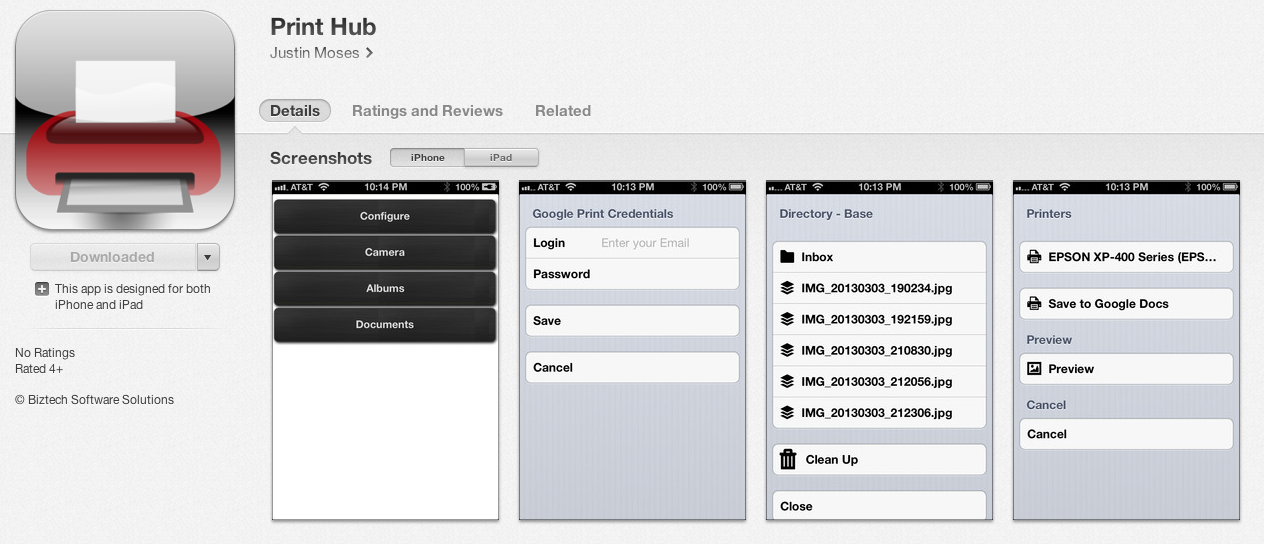Click the Save to Google Docs text
The image size is (1264, 544).
pyautogui.click(x=1108, y=304)
